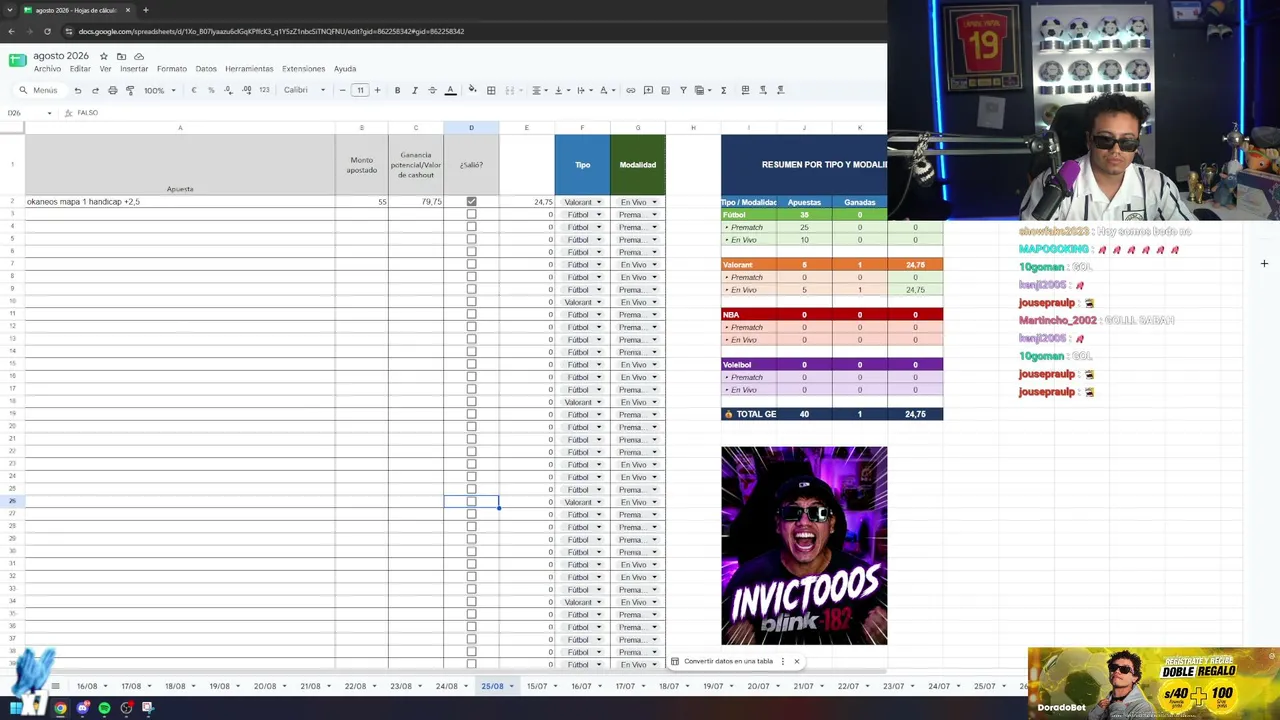Image resolution: width=1280 pixels, height=720 pixels.
Task: Create a filter with funnel icon
Action: (x=683, y=90)
